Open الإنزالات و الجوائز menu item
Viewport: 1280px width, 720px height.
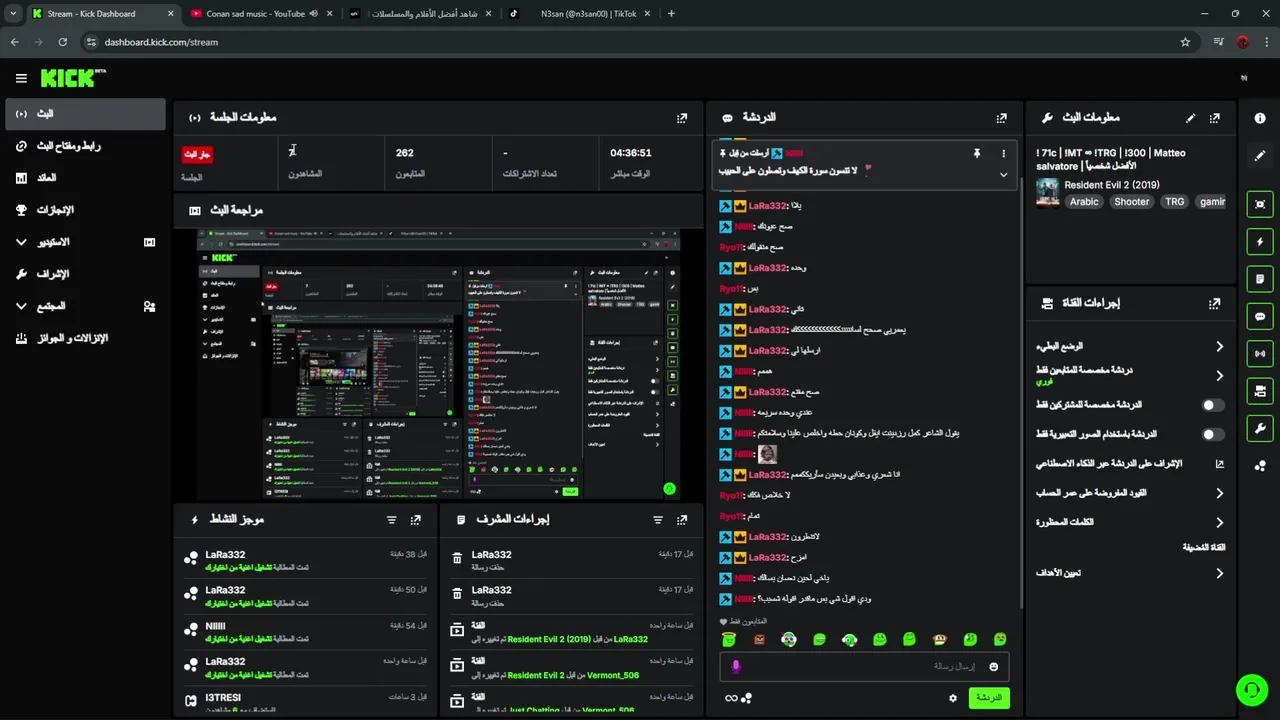click(x=85, y=338)
